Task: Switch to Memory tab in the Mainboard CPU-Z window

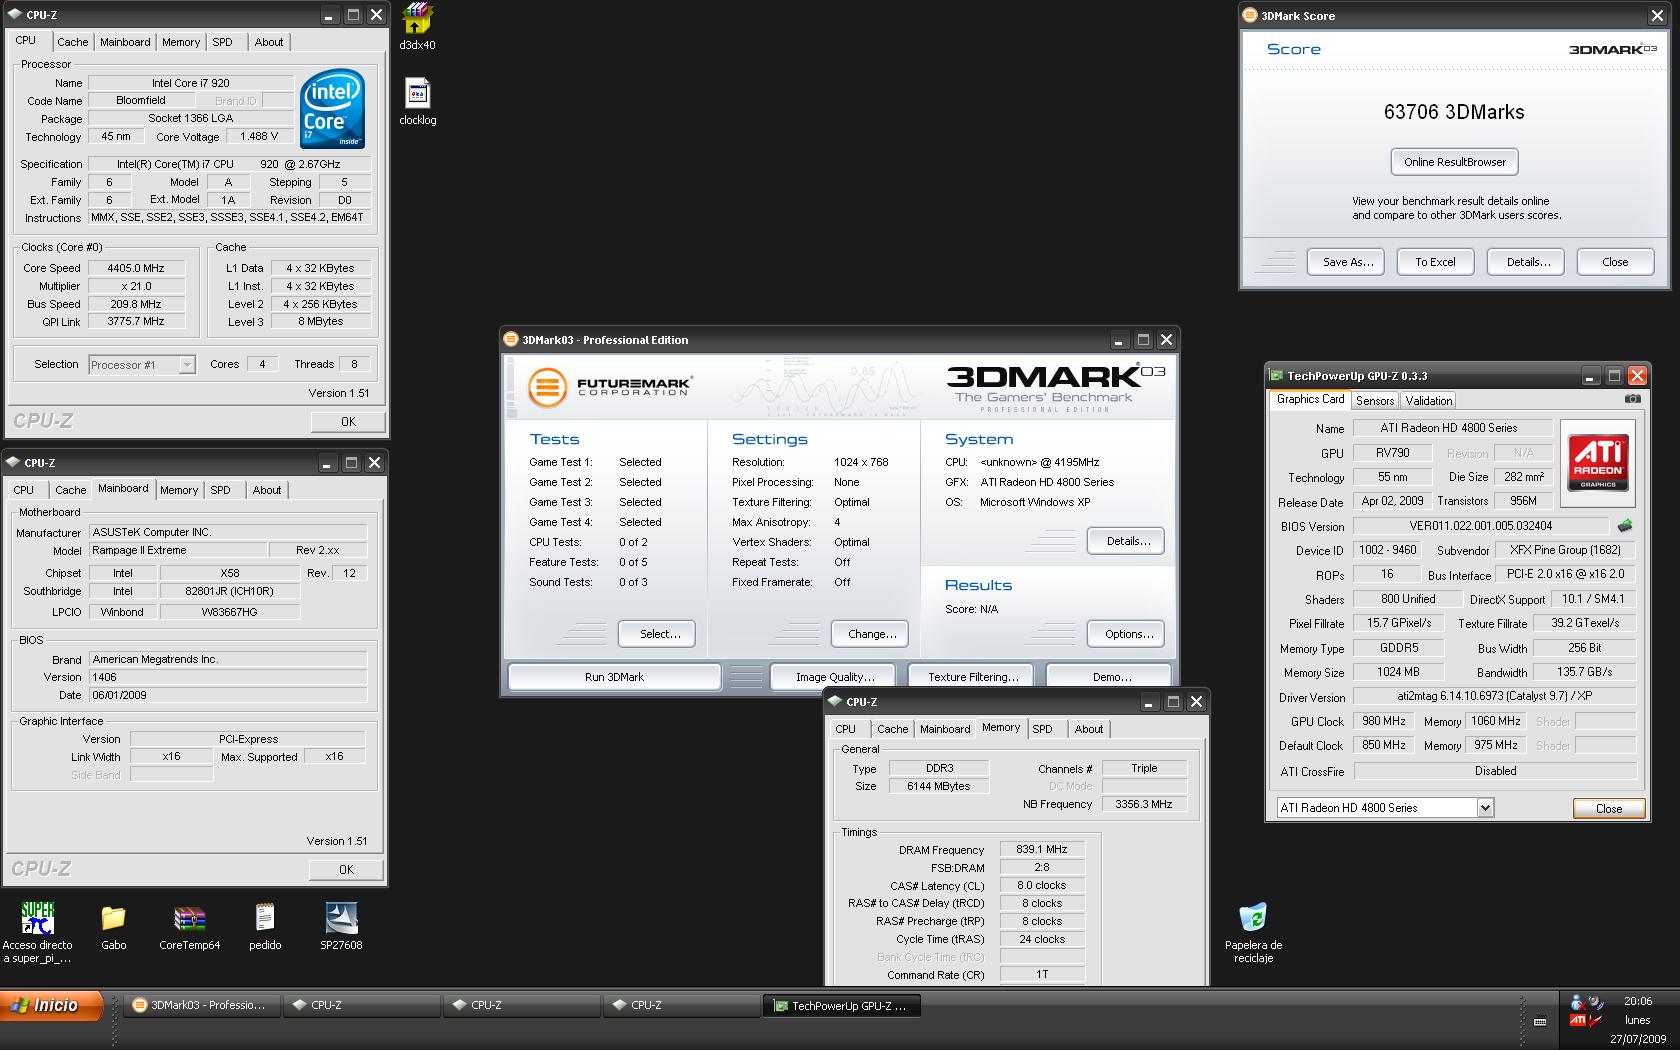Action: click(179, 490)
